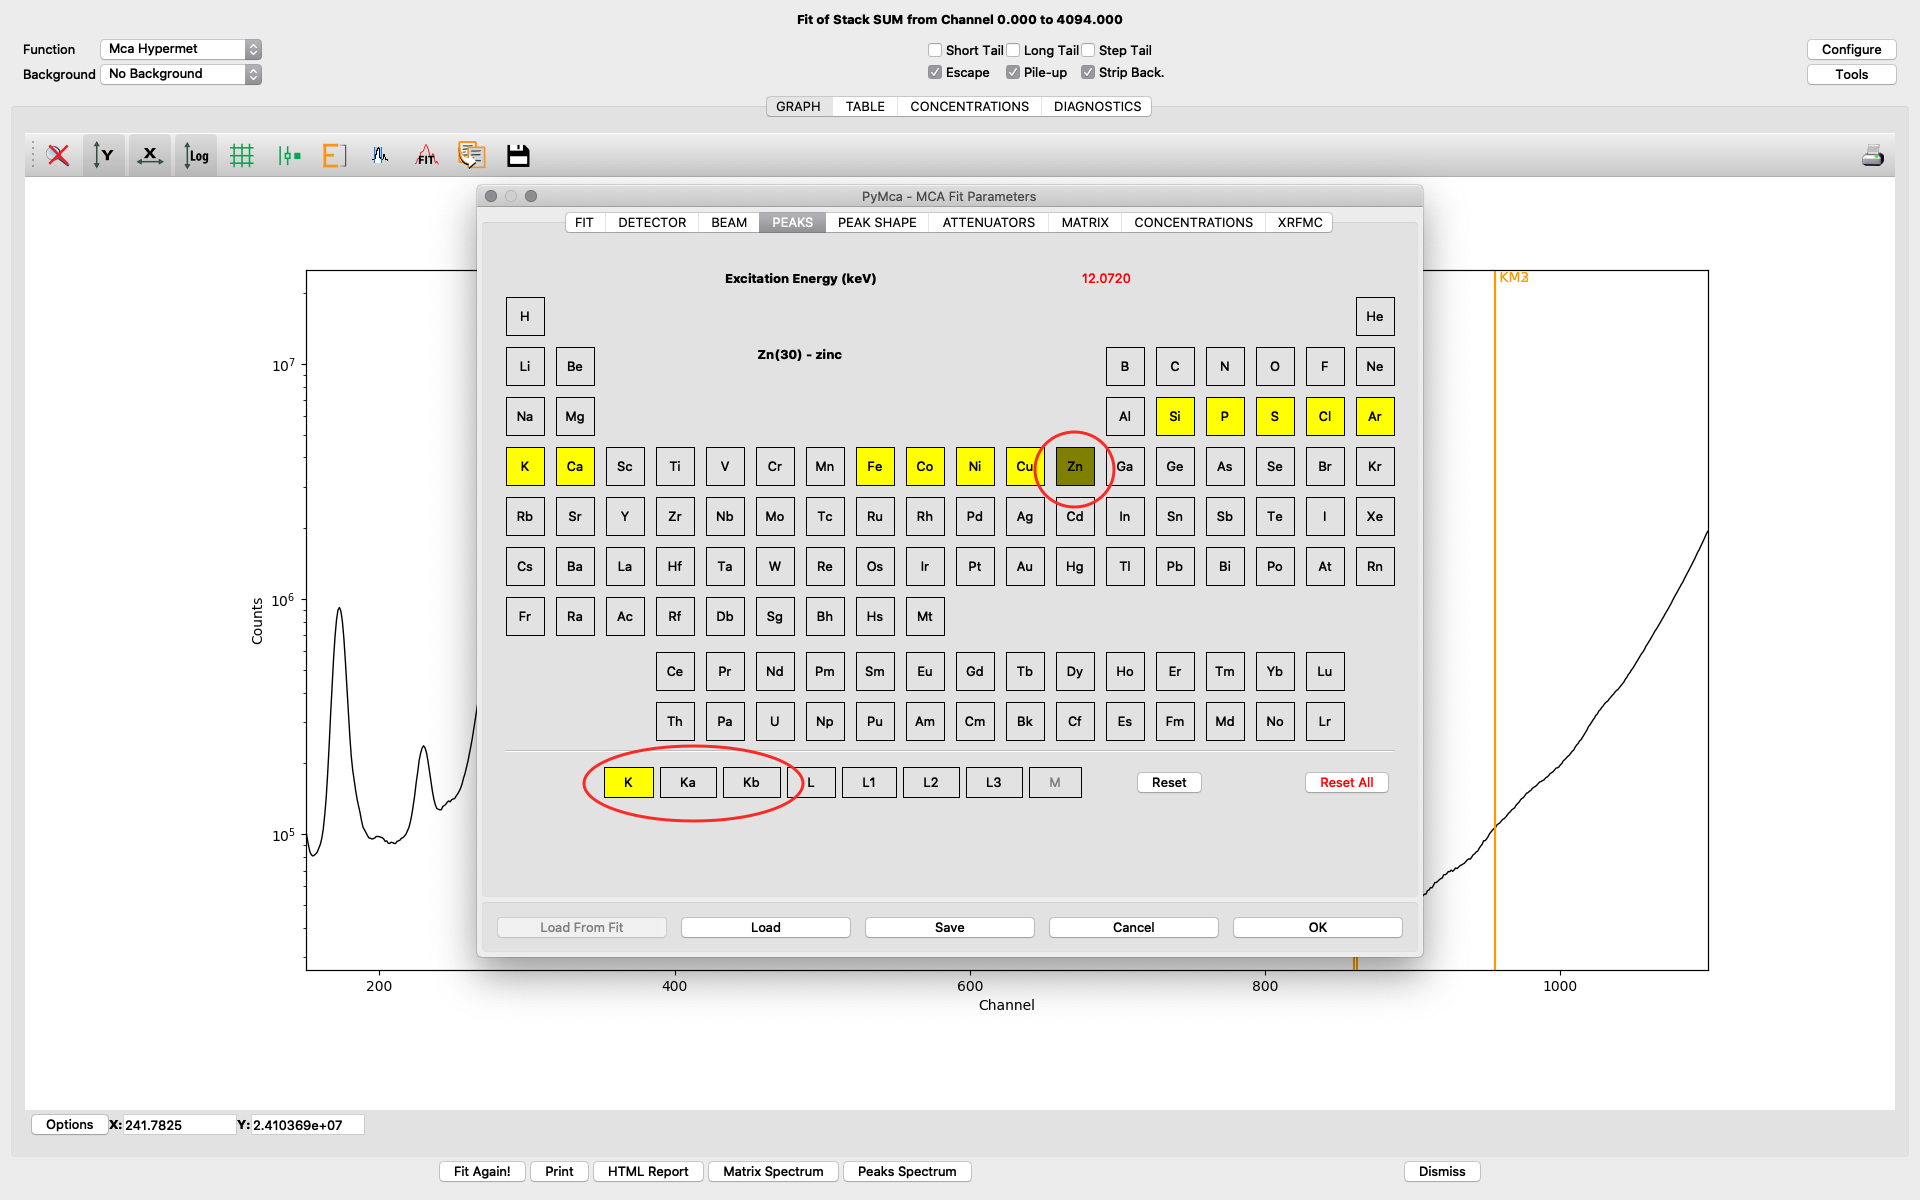Click the OK button
Screen dimensions: 1920x1200
tap(1317, 927)
